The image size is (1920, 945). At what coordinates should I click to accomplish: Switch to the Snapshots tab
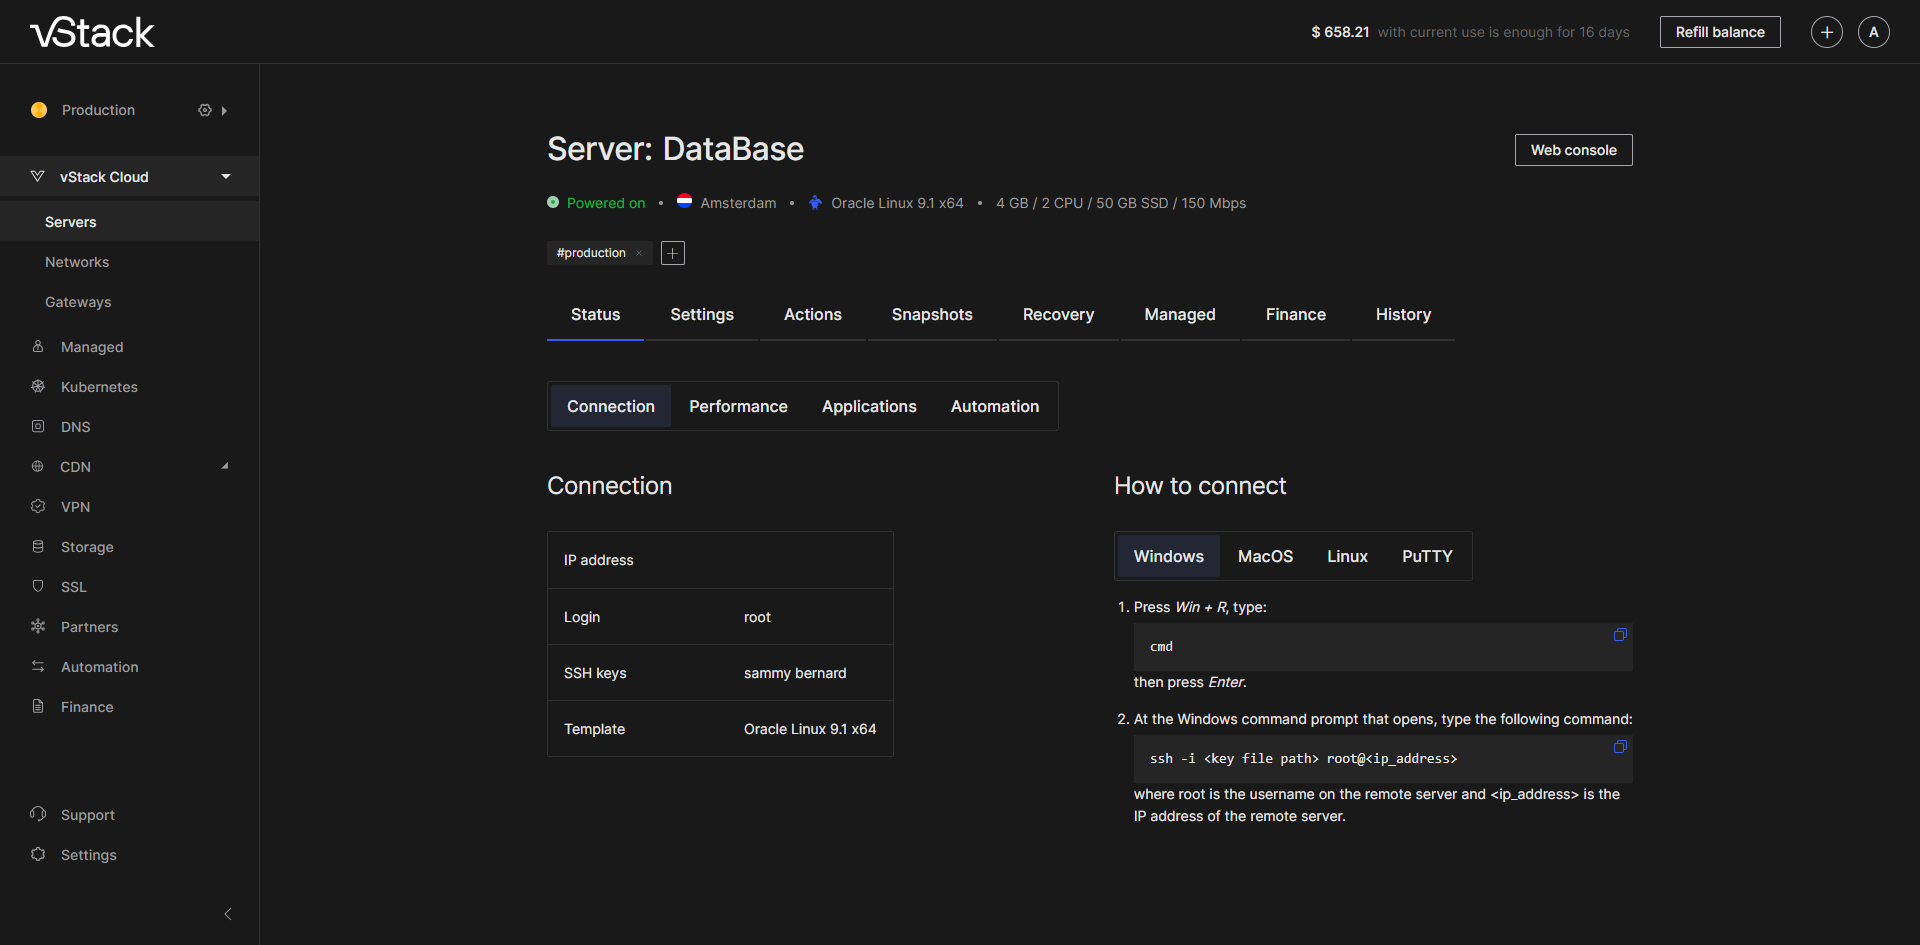[x=932, y=314]
